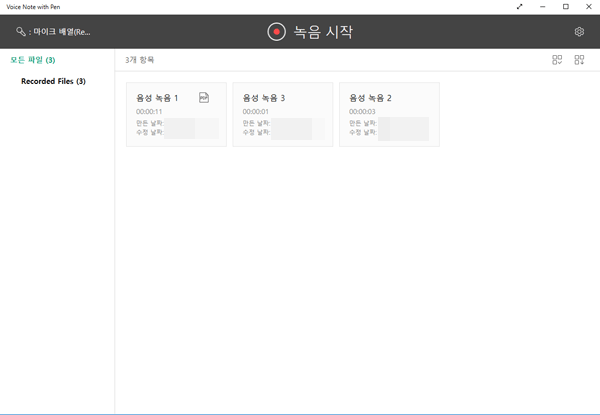Click the microphone icon in the header

pos(21,32)
